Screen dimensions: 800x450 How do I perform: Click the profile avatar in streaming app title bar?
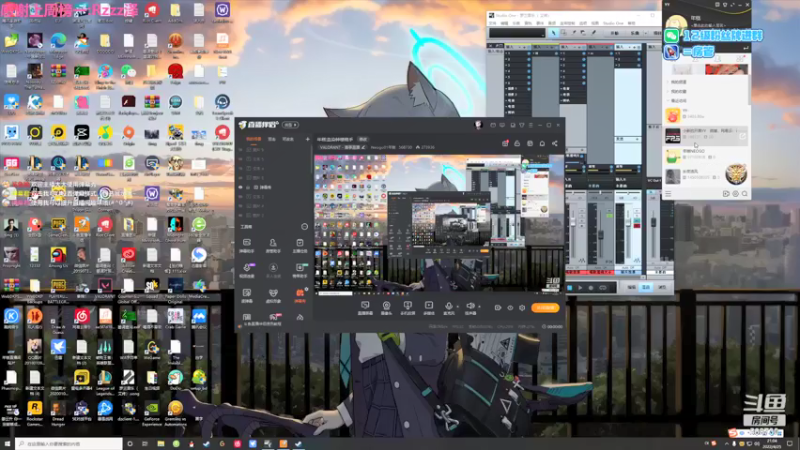point(479,125)
